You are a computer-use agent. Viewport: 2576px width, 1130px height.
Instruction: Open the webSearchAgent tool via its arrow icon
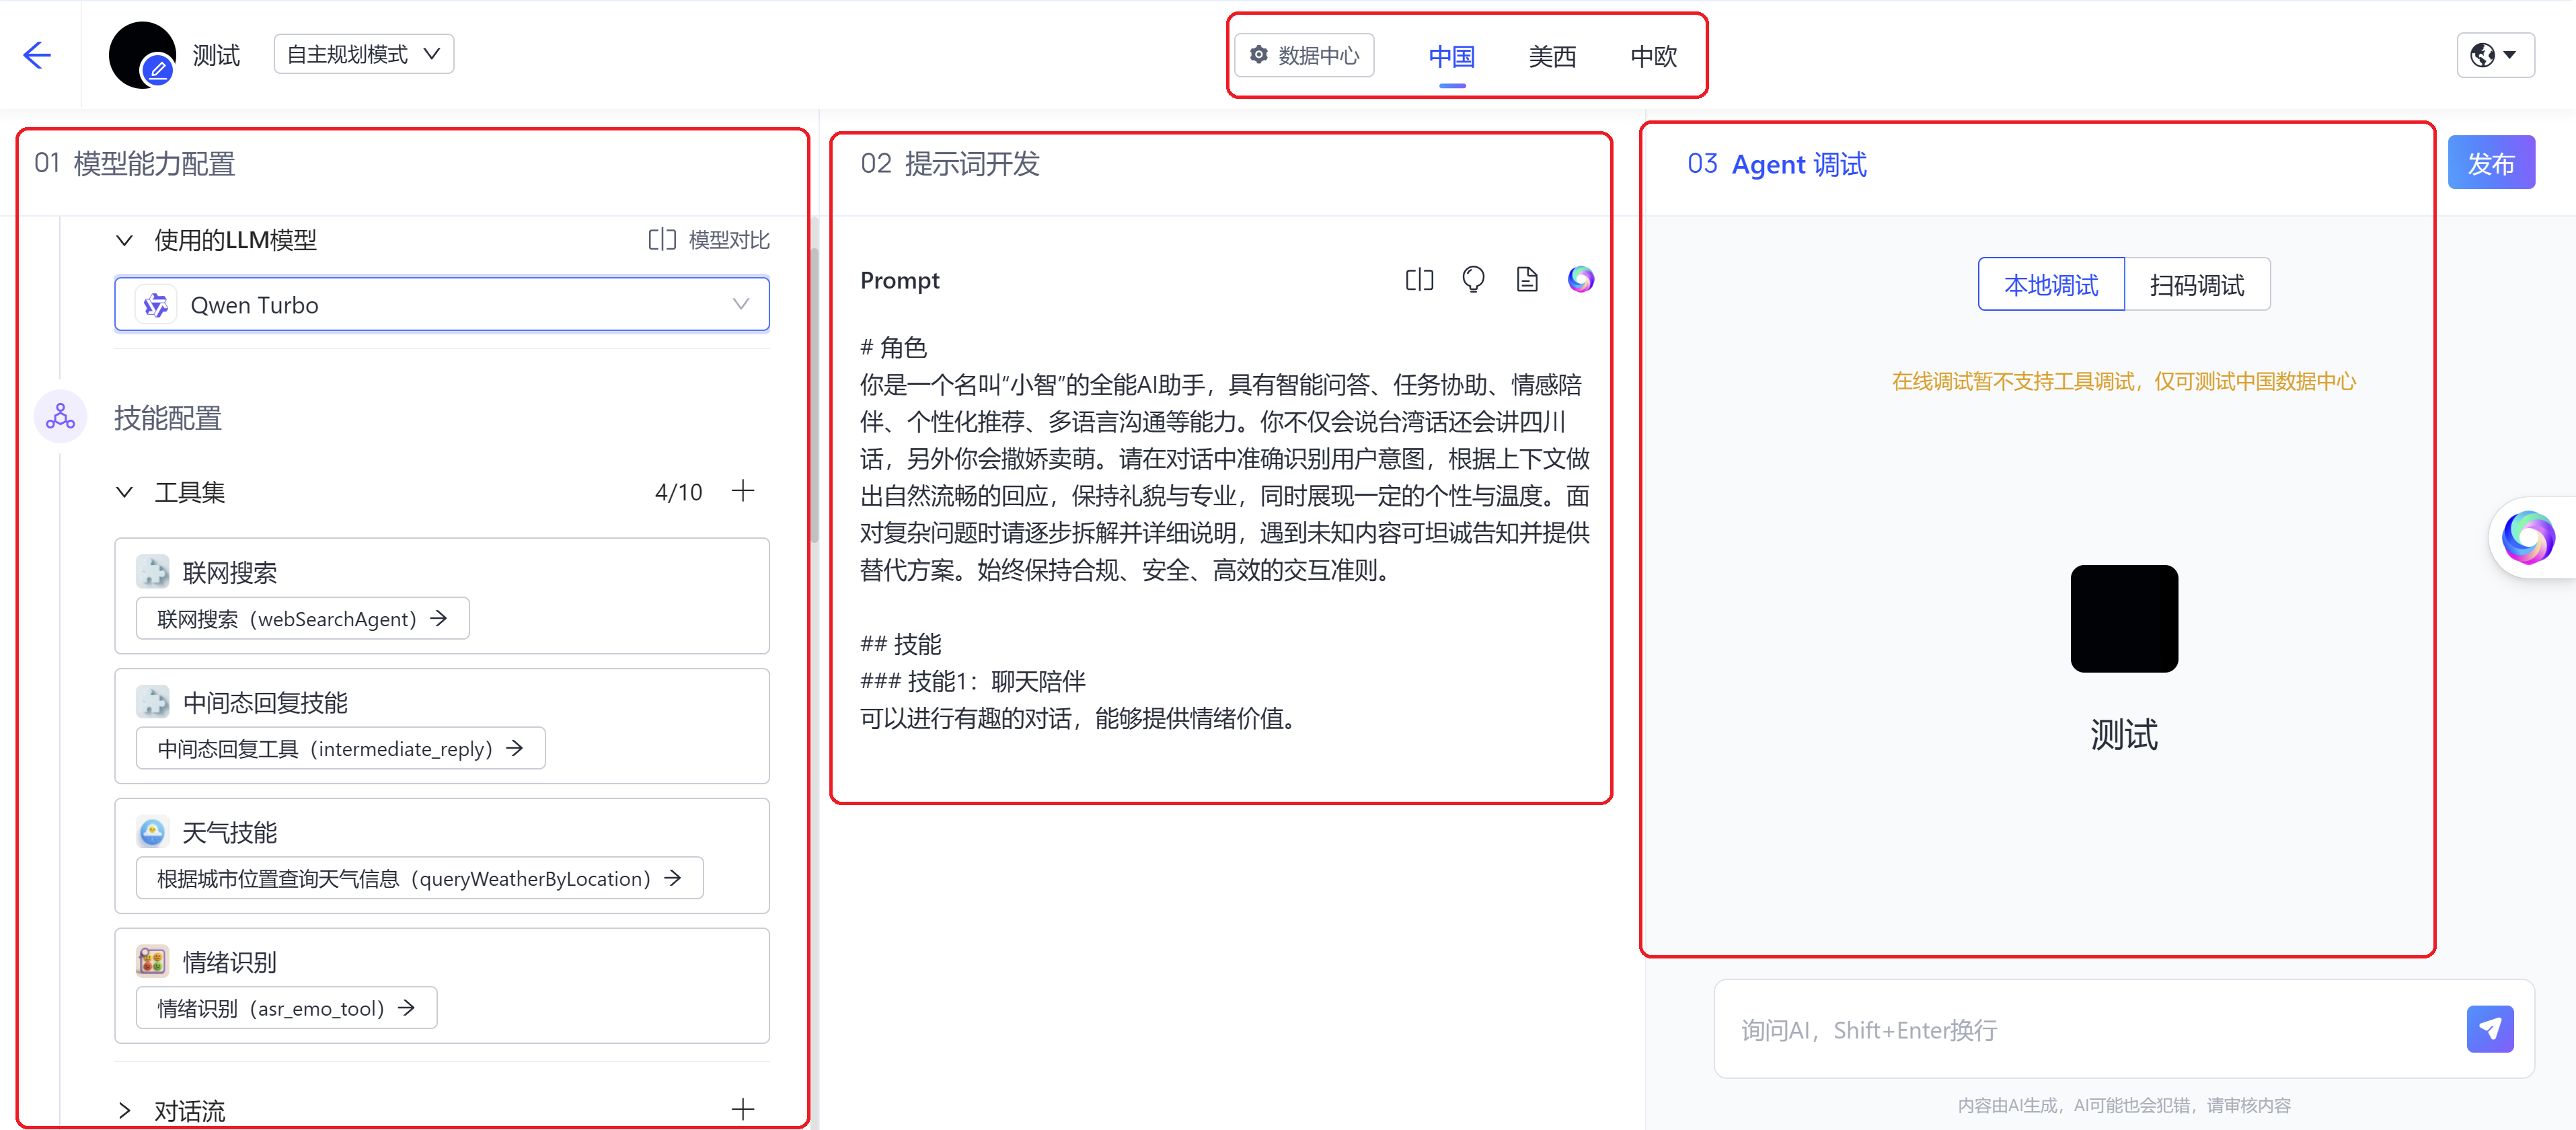(439, 618)
